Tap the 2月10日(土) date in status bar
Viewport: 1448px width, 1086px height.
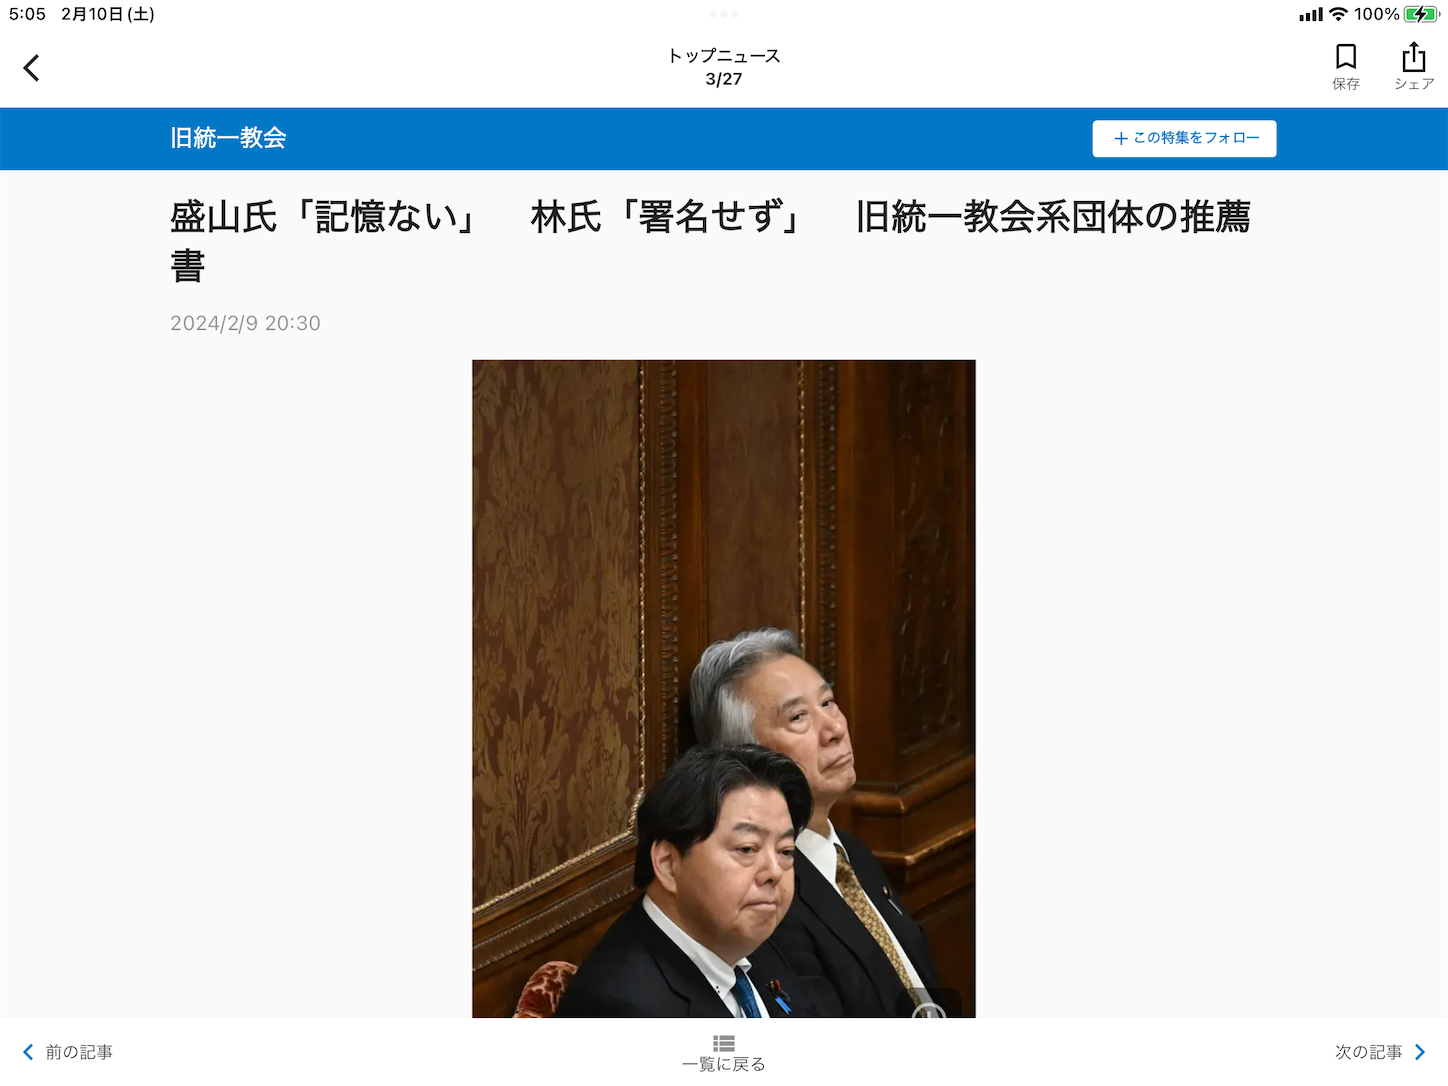[x=108, y=14]
